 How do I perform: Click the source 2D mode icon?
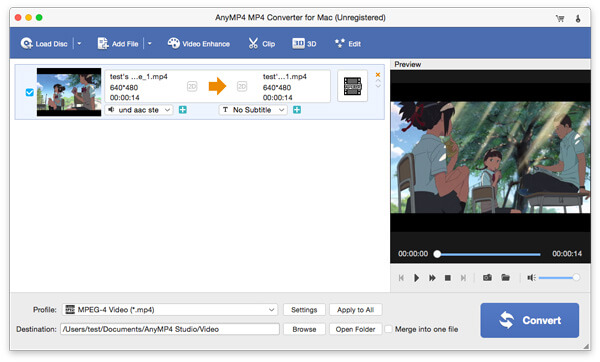(x=192, y=87)
